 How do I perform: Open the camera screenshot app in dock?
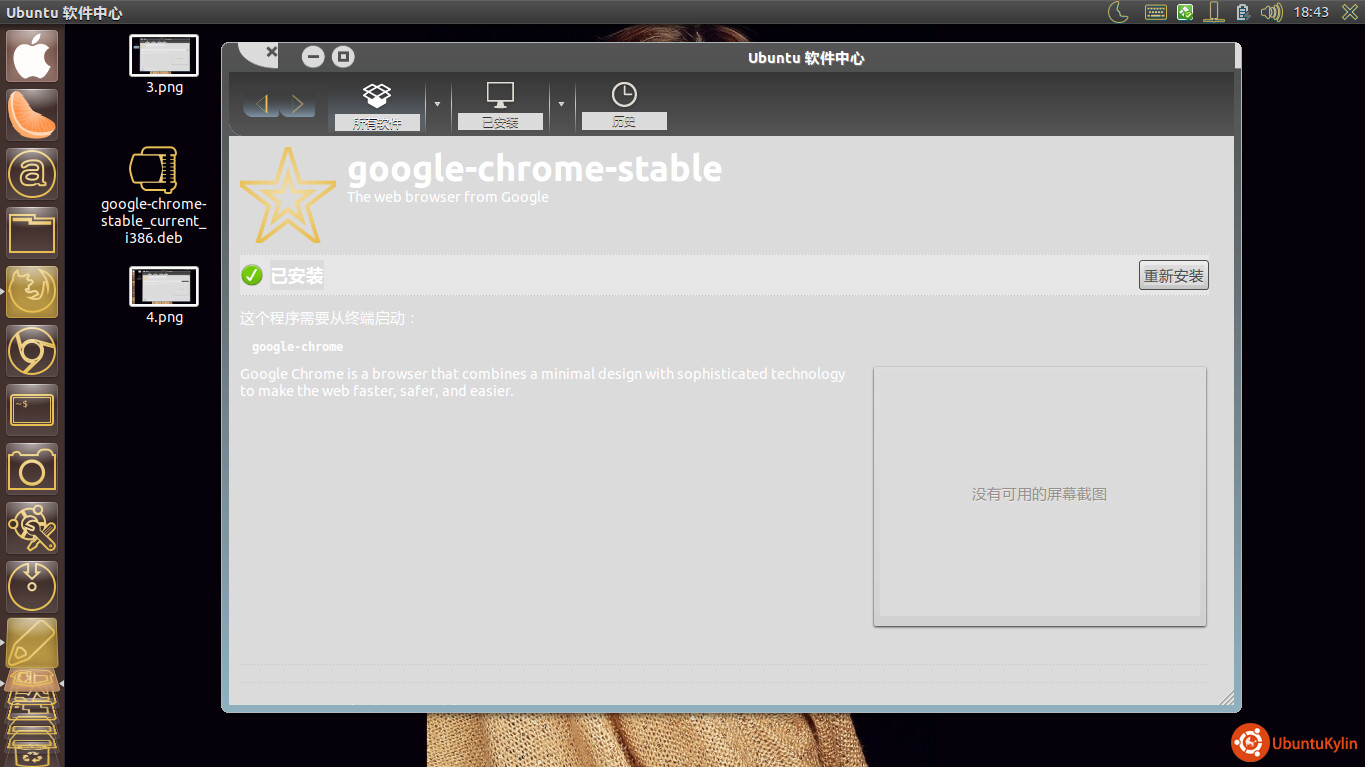(x=32, y=469)
